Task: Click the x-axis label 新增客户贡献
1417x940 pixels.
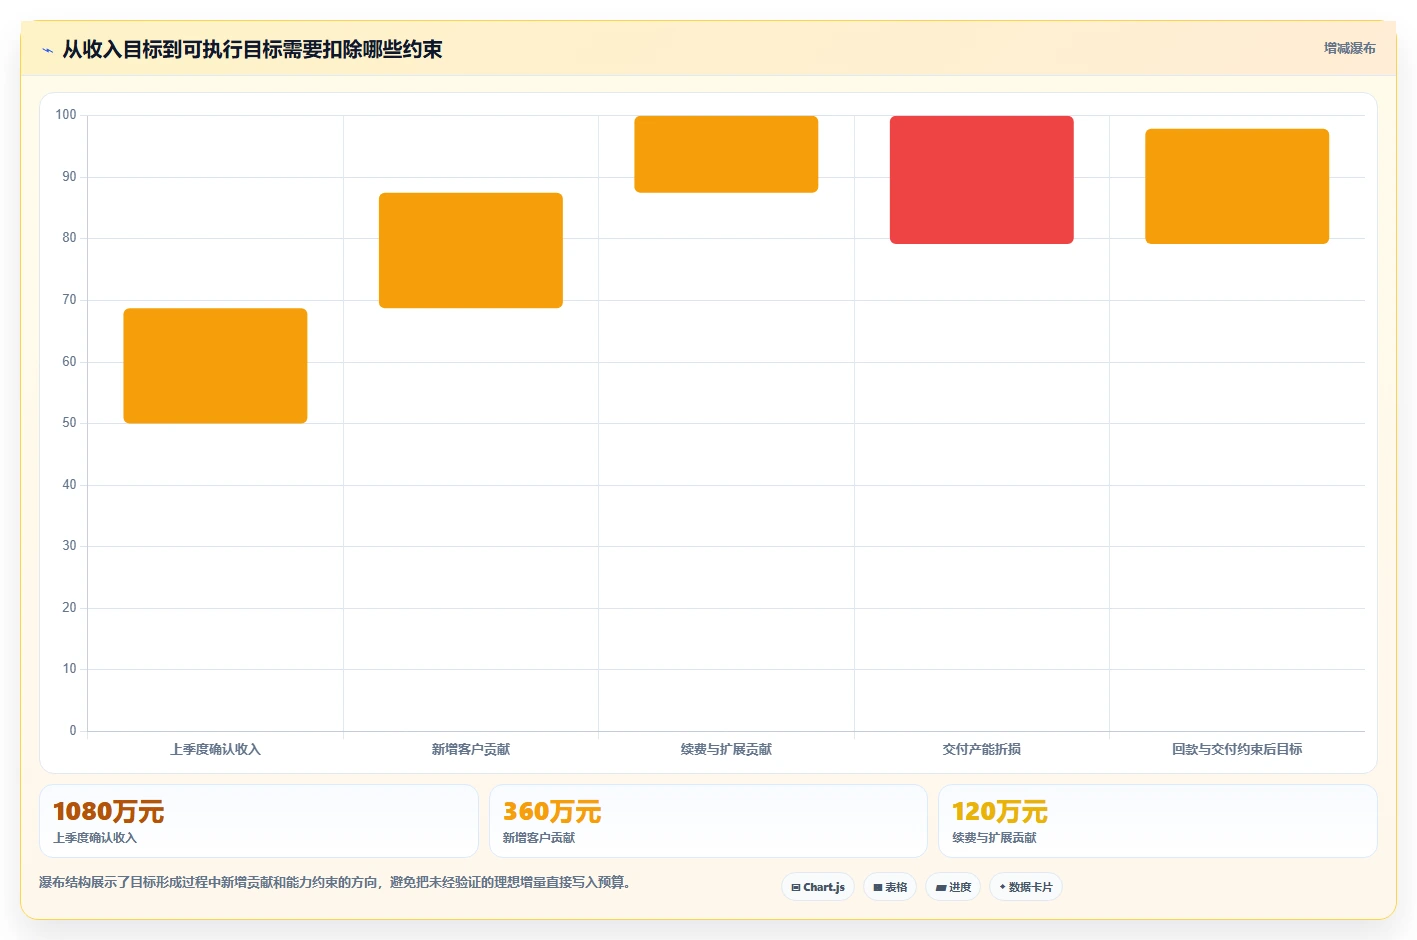Action: click(471, 749)
